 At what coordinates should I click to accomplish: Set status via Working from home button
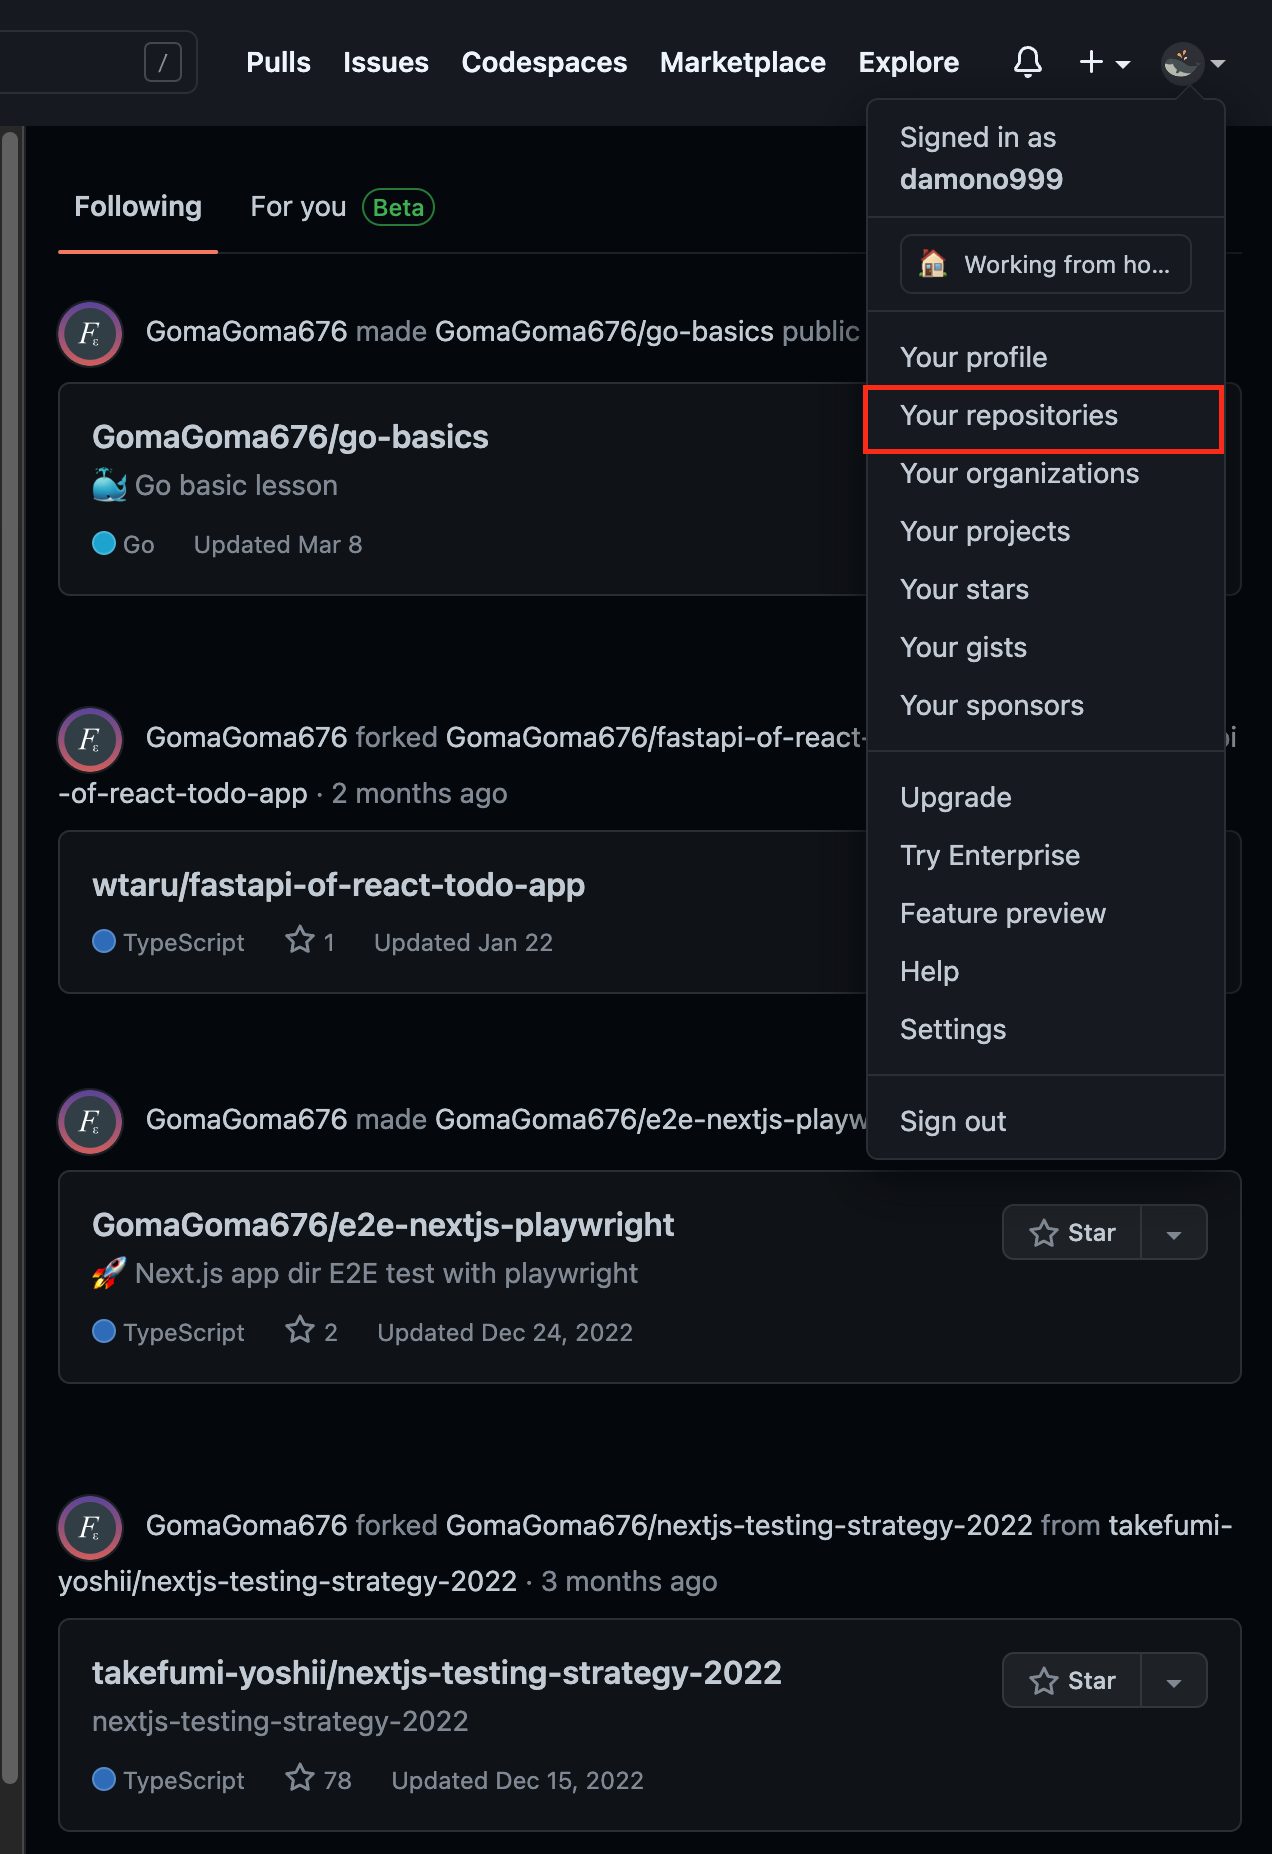(1045, 264)
